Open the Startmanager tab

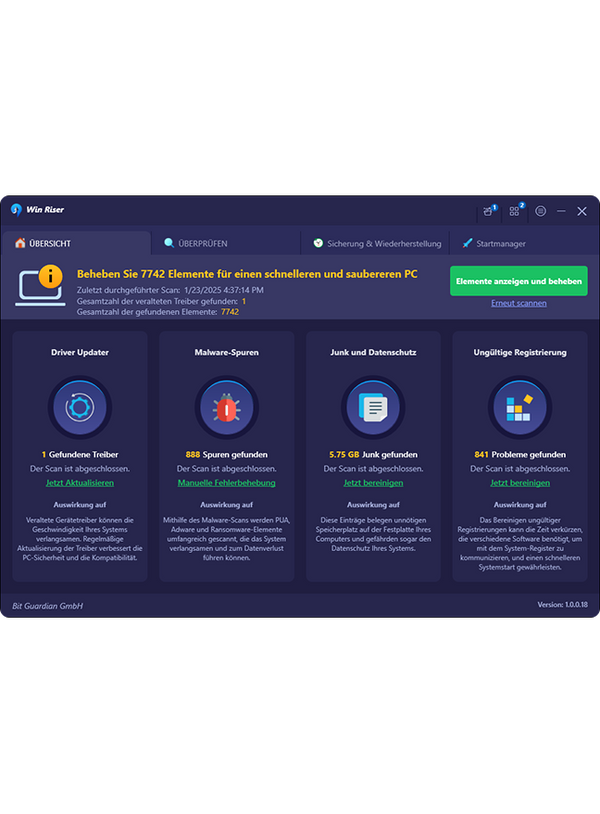(x=524, y=243)
